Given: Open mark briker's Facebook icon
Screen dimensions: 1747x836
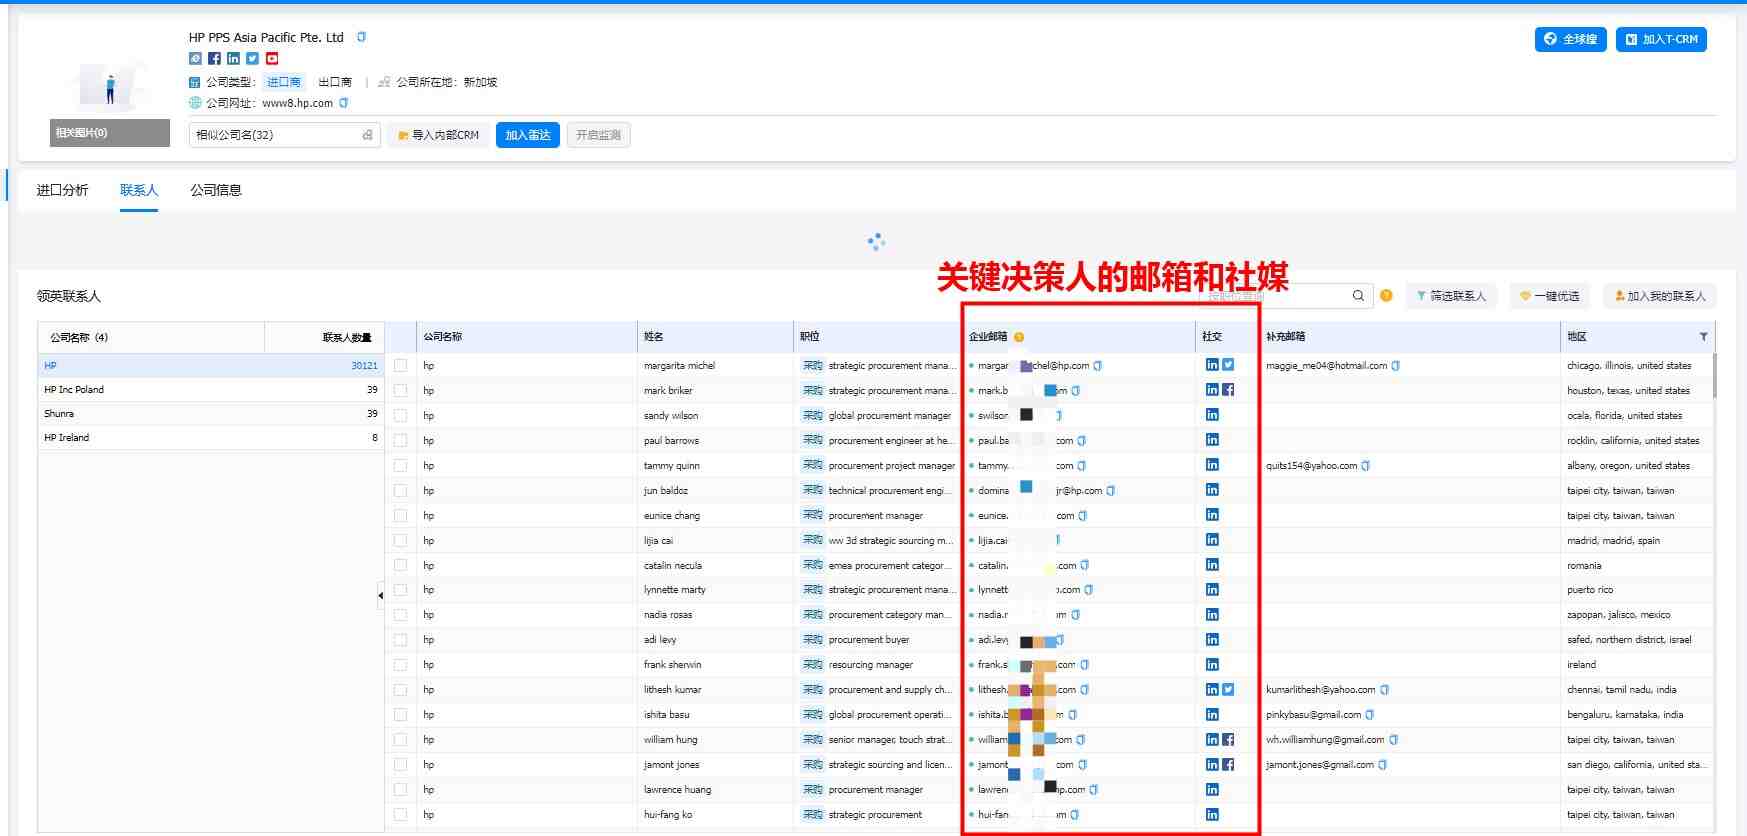Looking at the screenshot, I should pyautogui.click(x=1228, y=390).
